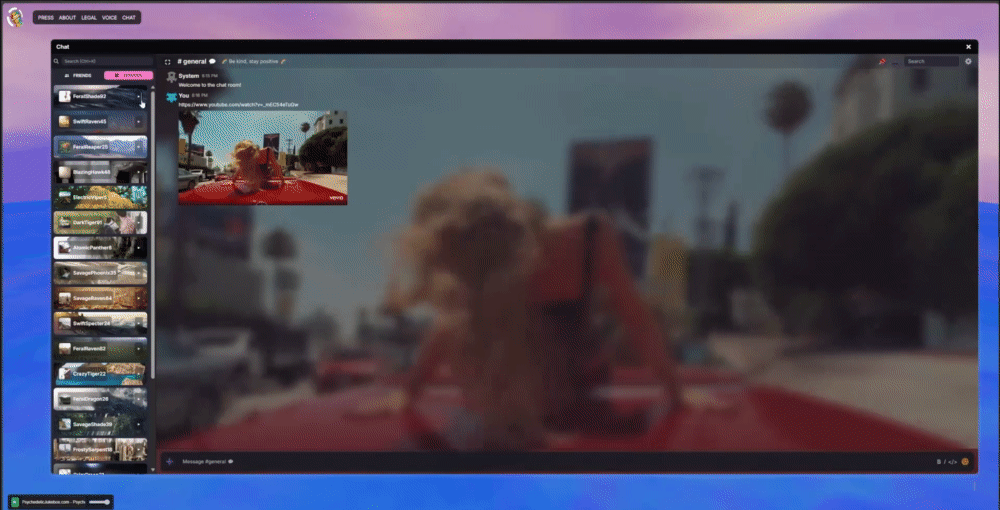Play the embedded YouTube video thumbnail

(263, 157)
